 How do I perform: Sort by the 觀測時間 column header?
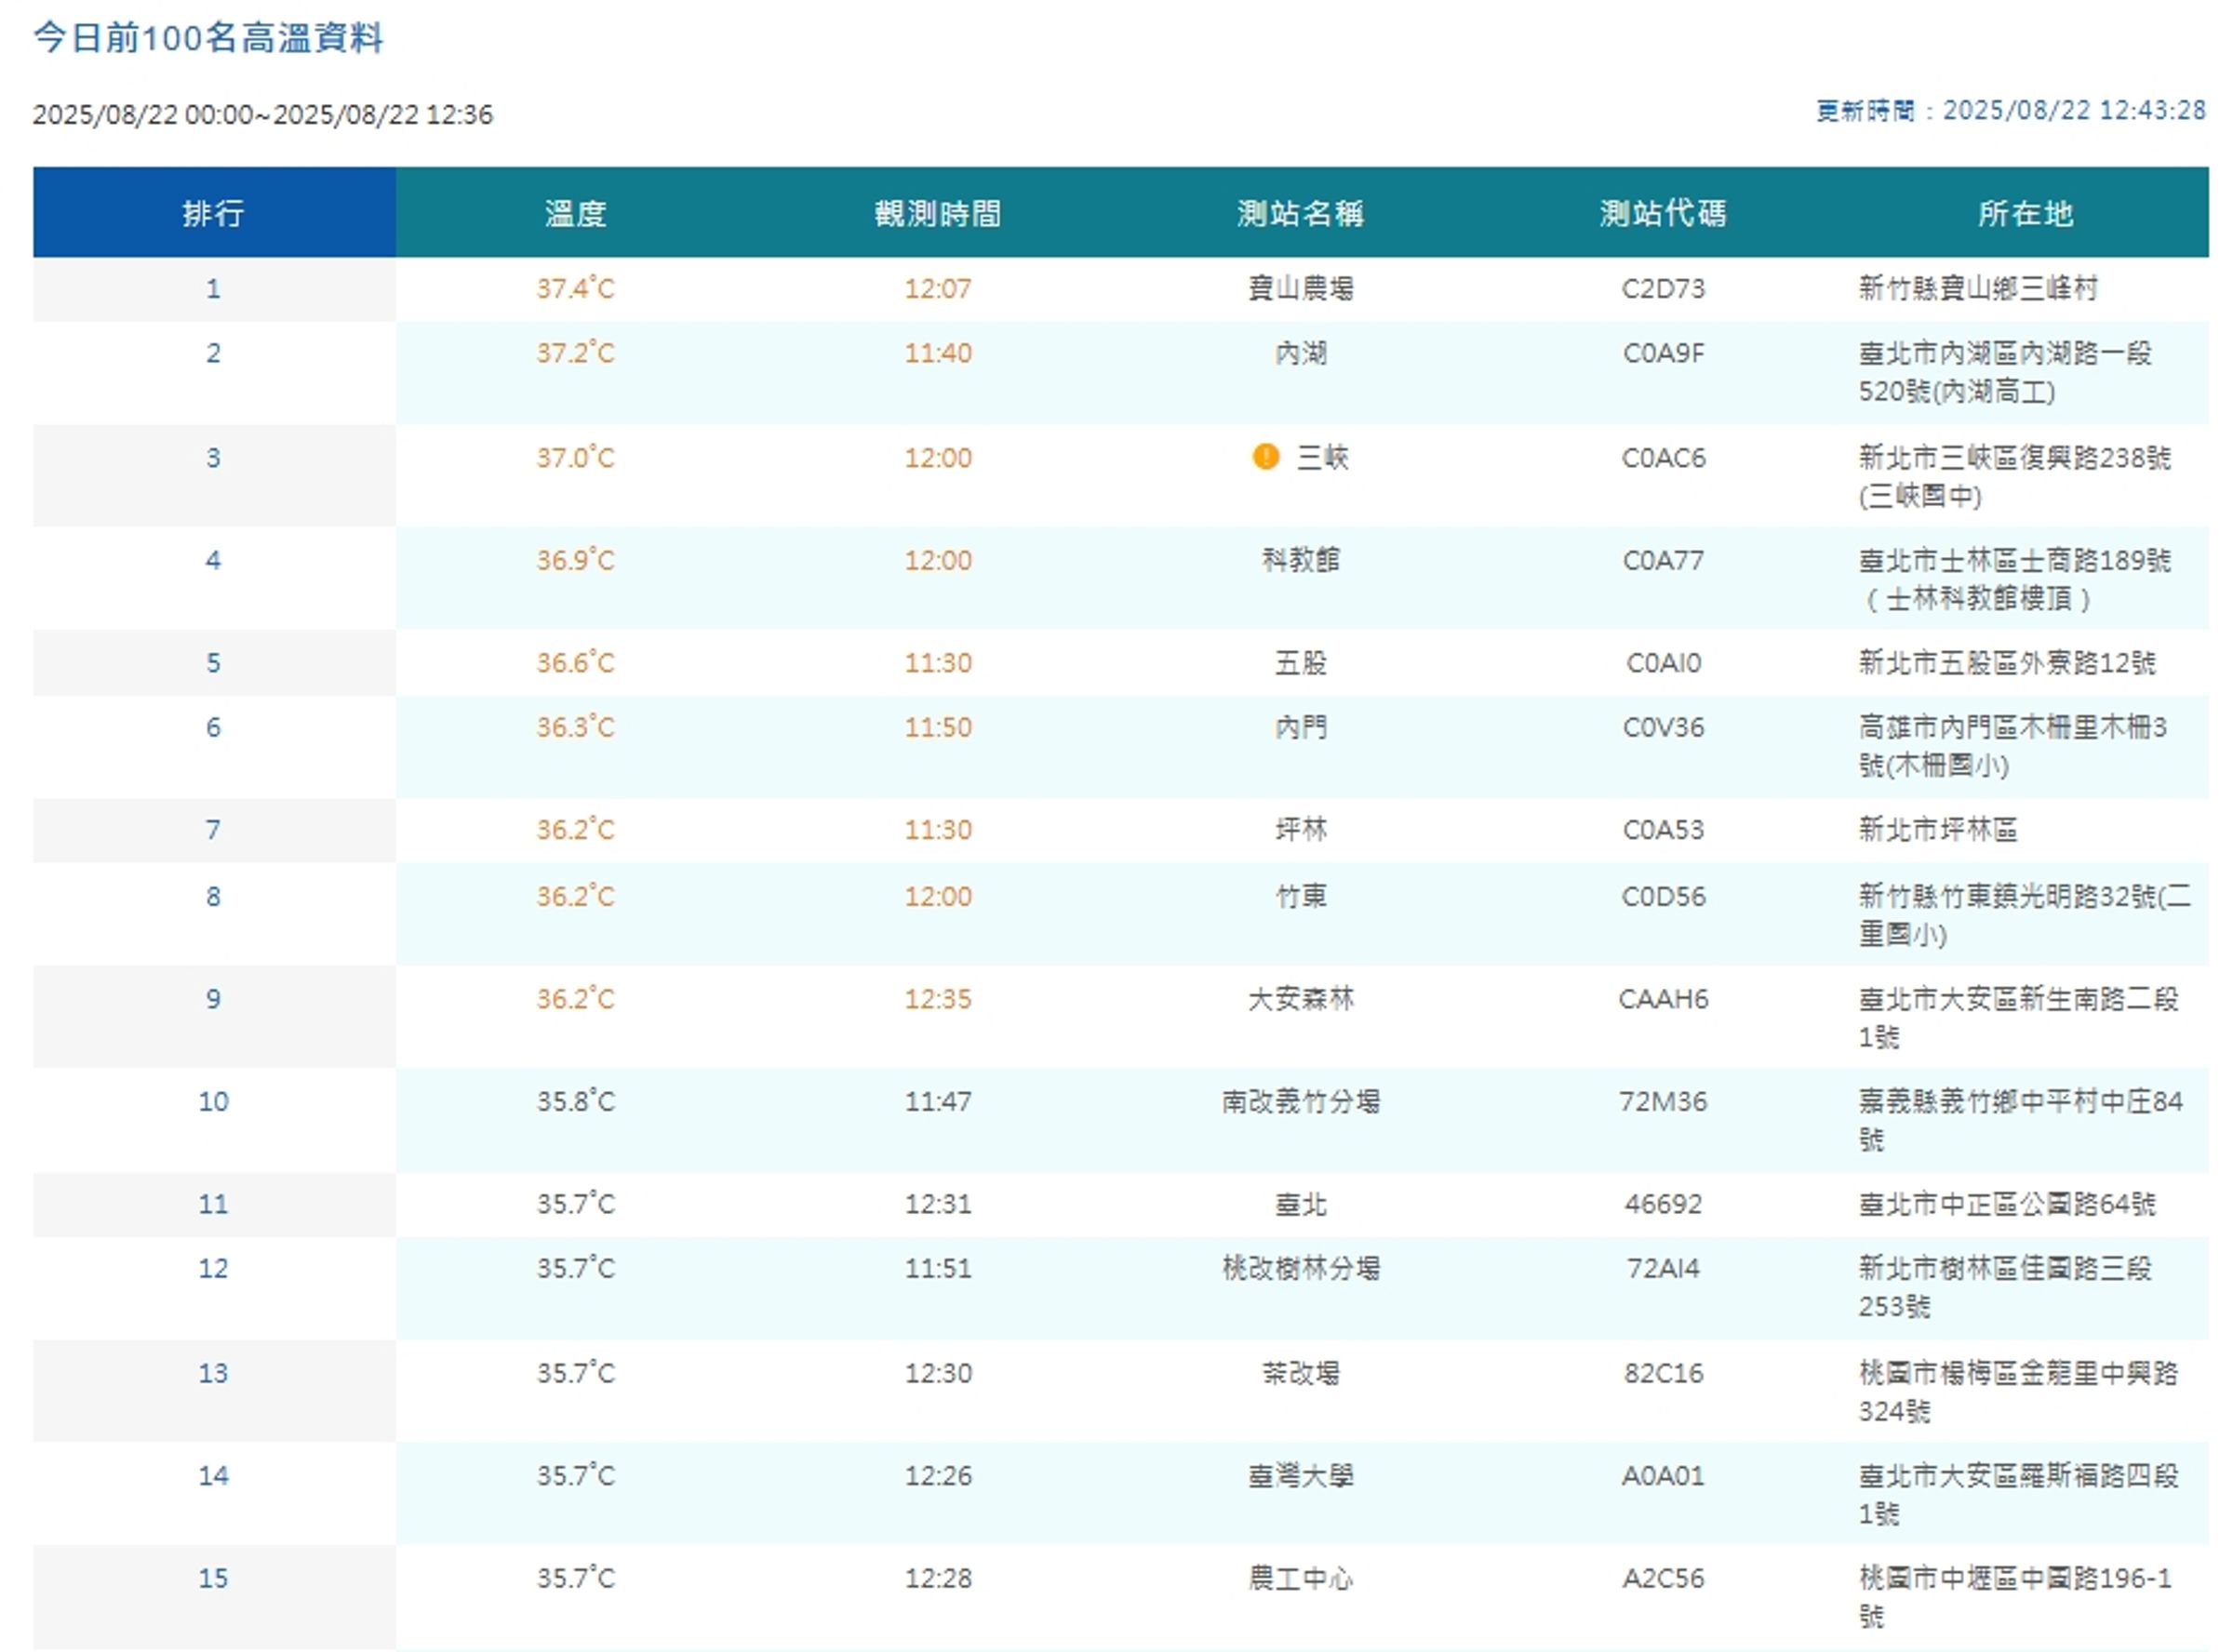pyautogui.click(x=938, y=212)
